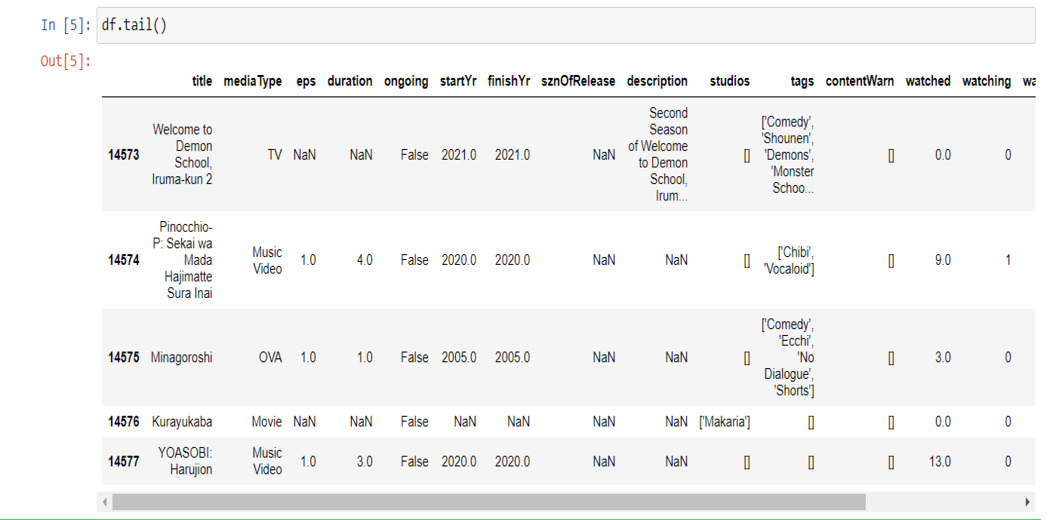Click the ongoing column header

tap(406, 81)
